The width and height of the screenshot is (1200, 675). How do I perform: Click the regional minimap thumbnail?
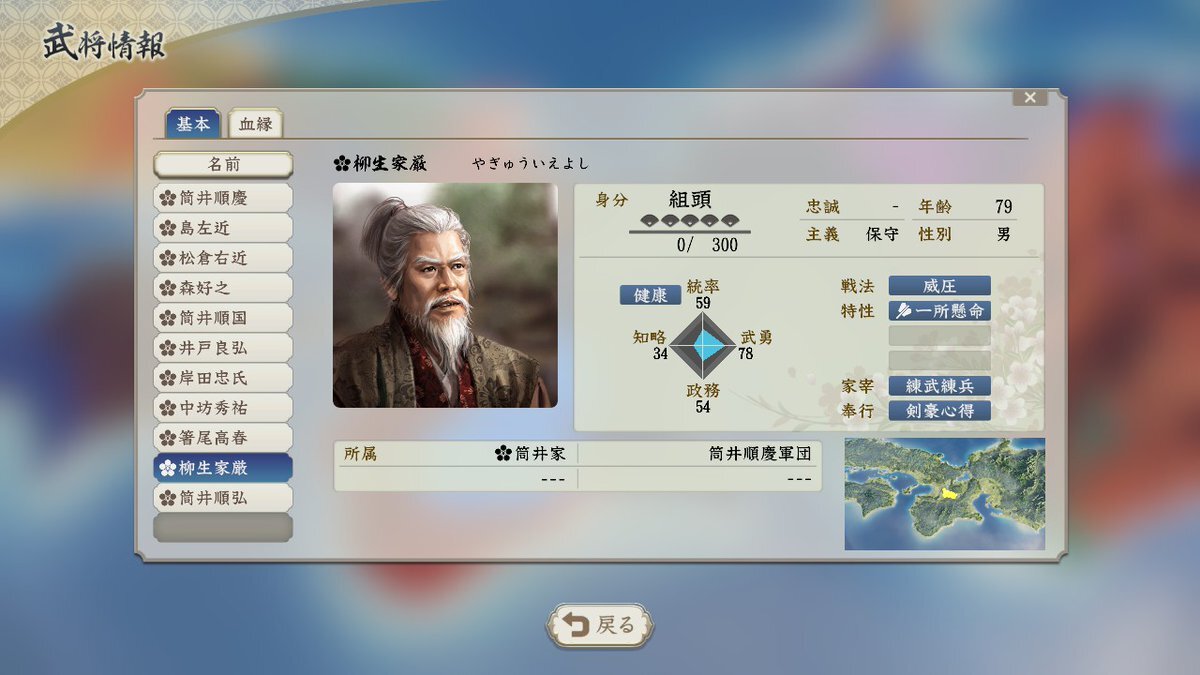[944, 494]
